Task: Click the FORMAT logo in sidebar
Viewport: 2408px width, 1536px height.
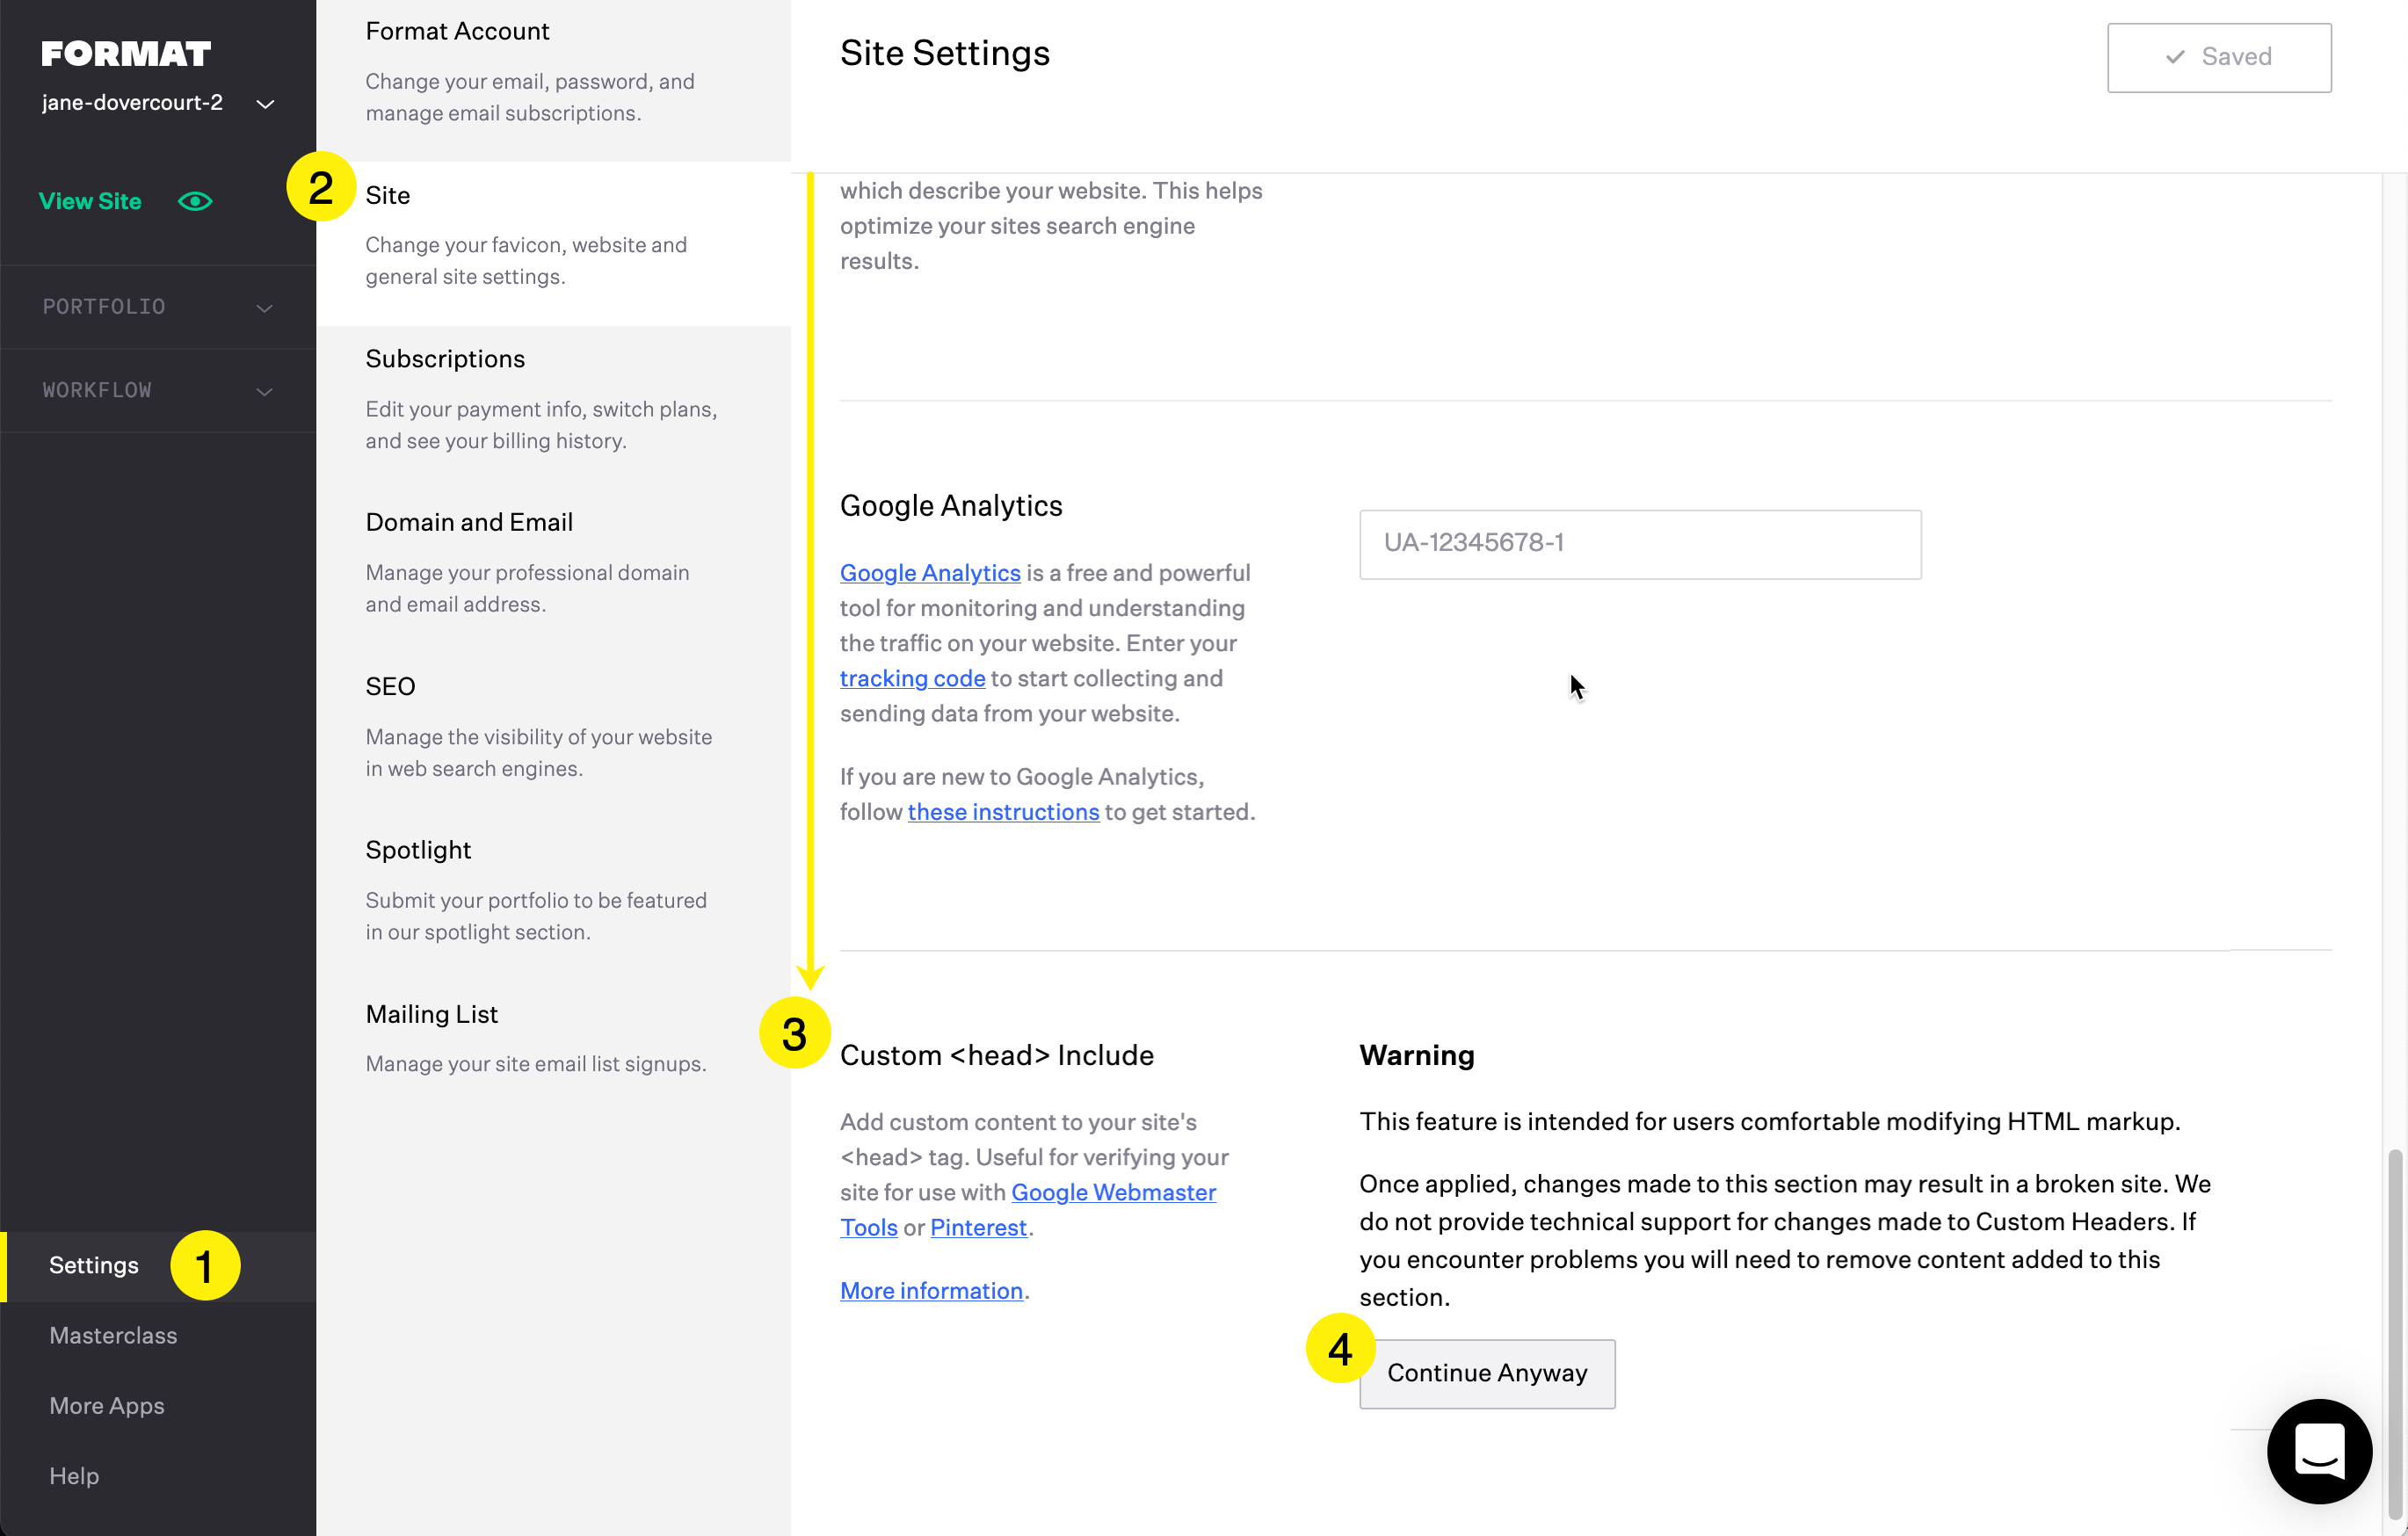Action: tap(126, 53)
